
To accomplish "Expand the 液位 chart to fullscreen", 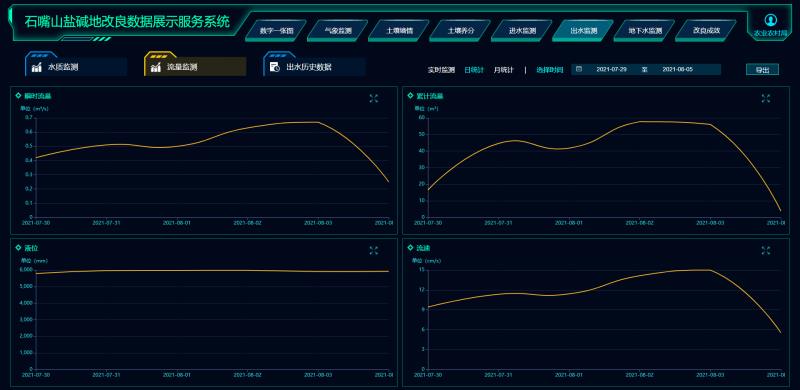I will tap(373, 250).
